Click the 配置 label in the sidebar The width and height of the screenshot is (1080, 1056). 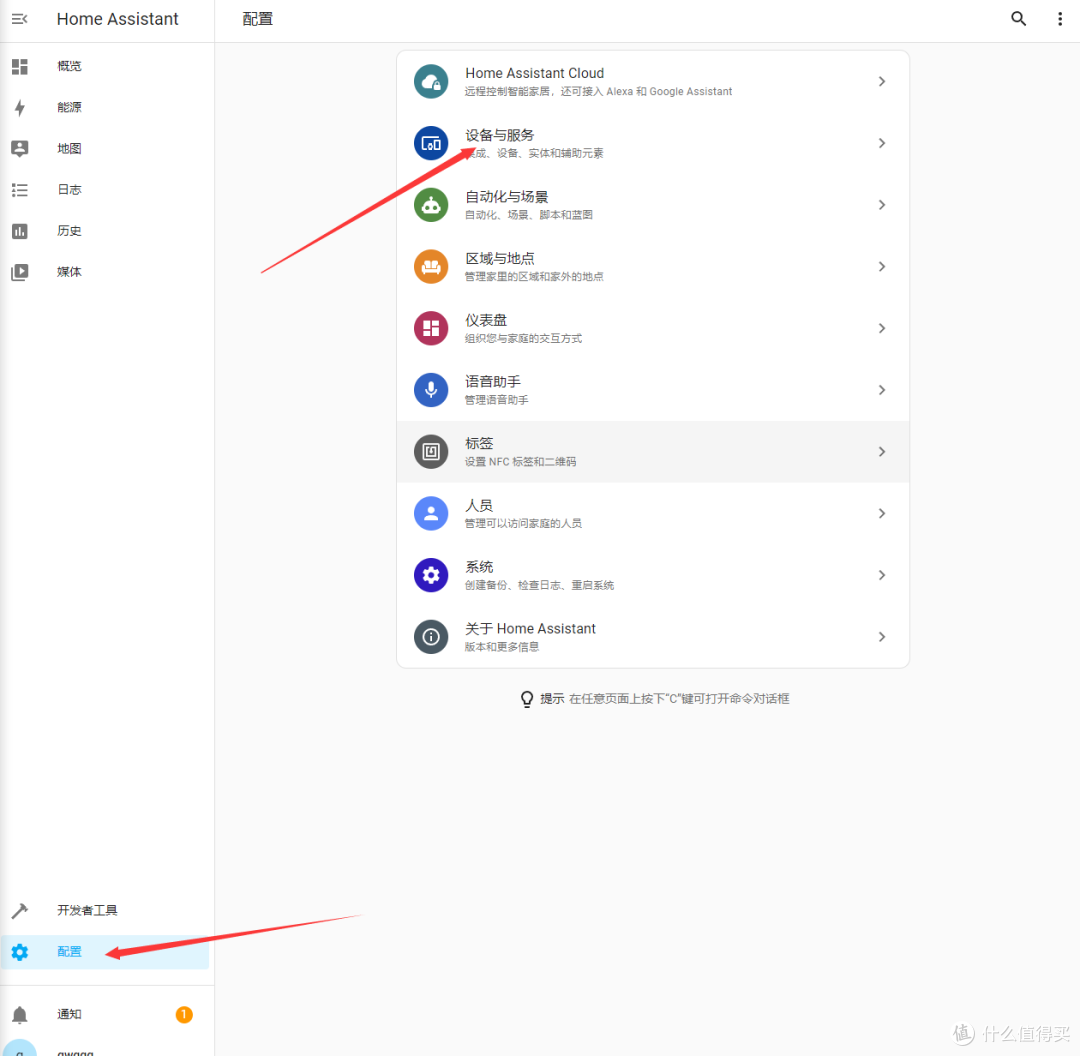click(x=69, y=952)
